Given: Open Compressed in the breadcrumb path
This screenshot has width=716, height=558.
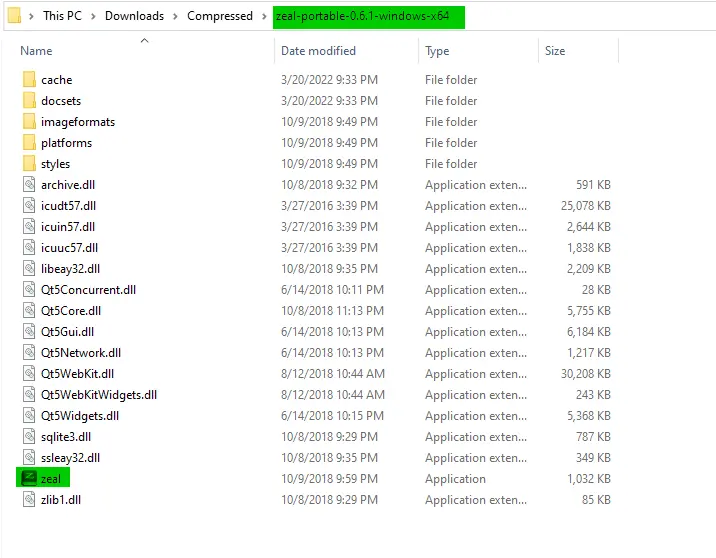Looking at the screenshot, I should [220, 16].
